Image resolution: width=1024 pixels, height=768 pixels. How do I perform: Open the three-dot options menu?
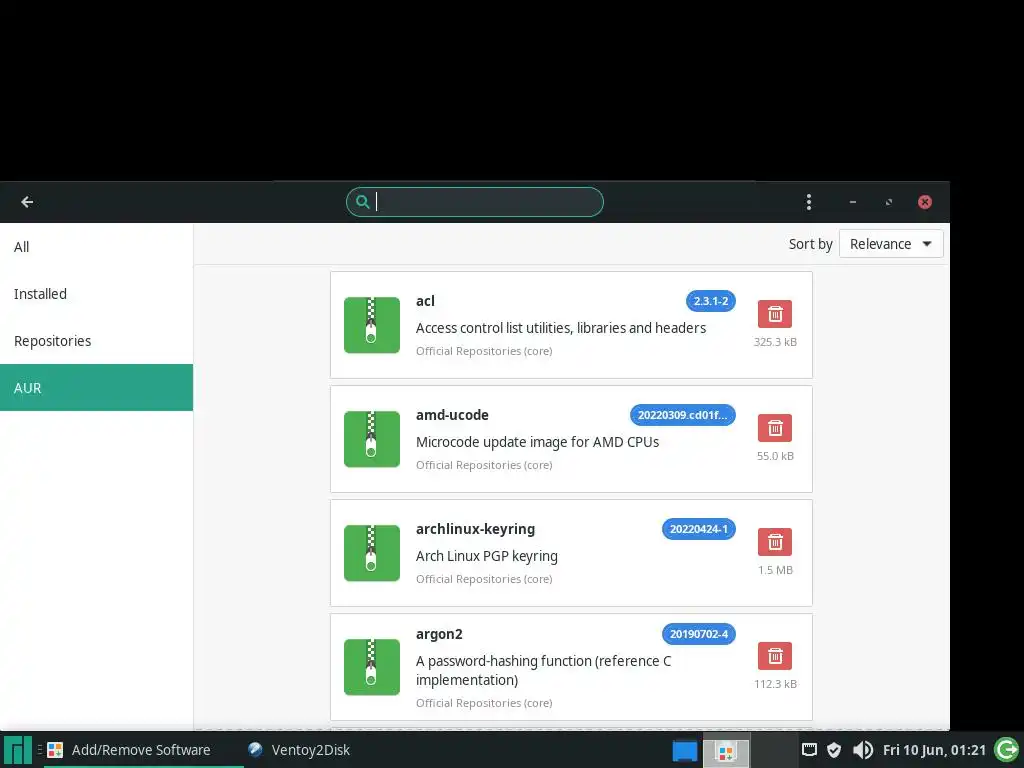(x=808, y=202)
